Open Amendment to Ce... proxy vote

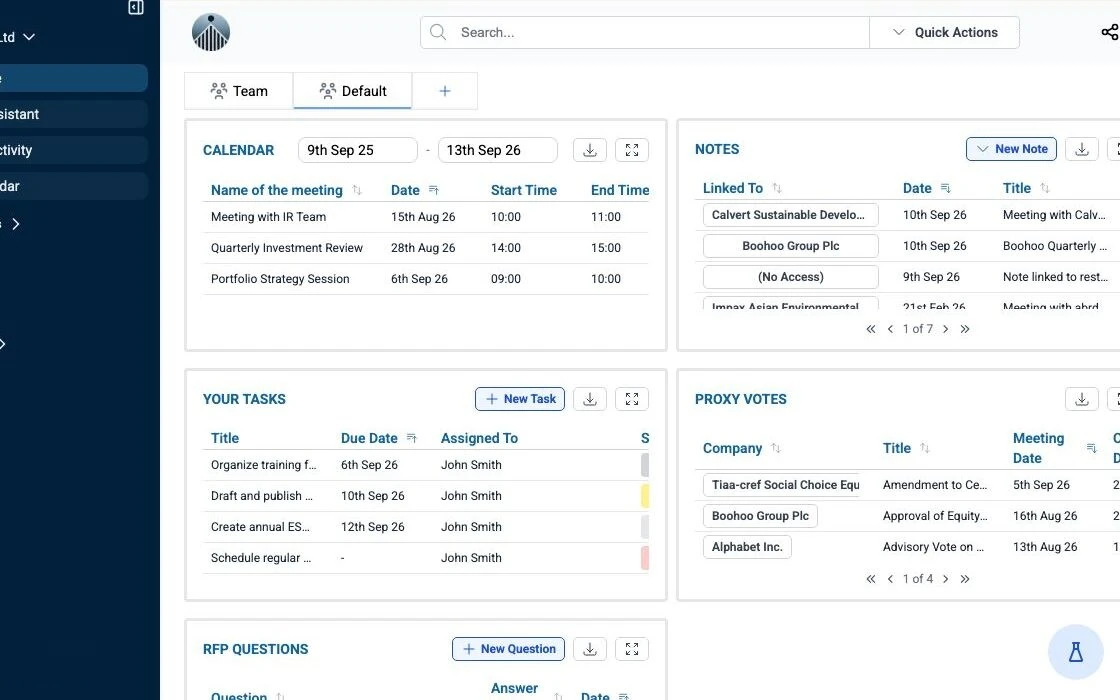tap(935, 485)
